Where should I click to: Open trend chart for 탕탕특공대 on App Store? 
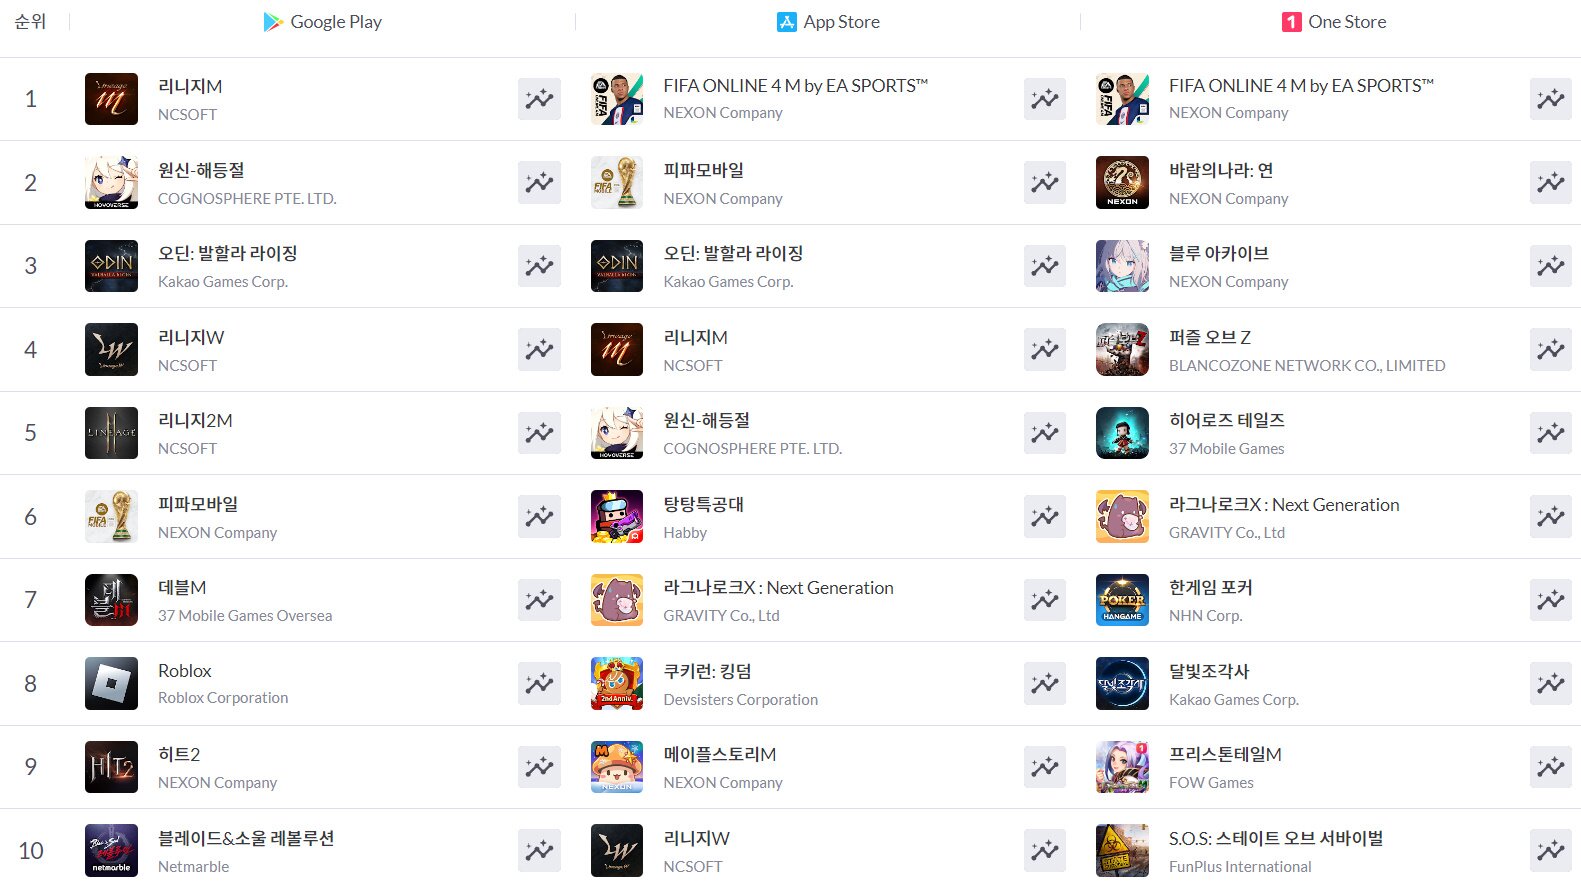(1045, 517)
